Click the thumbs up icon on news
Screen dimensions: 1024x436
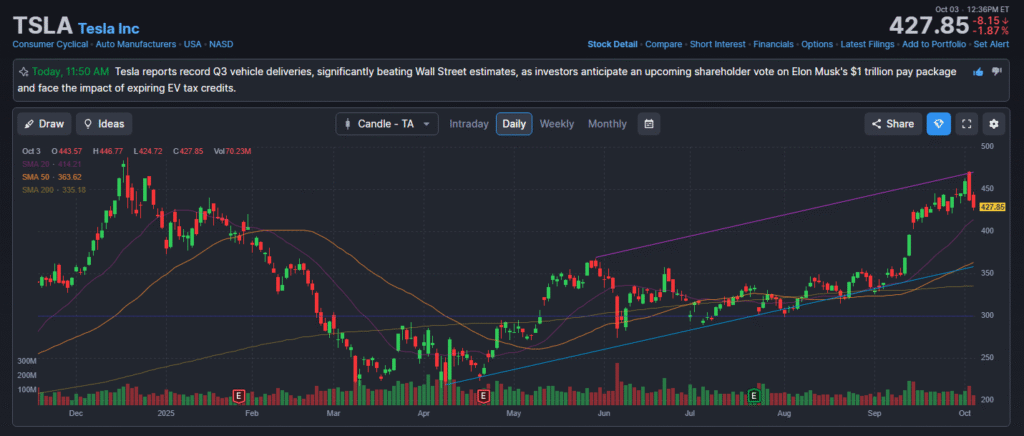pyautogui.click(x=978, y=72)
